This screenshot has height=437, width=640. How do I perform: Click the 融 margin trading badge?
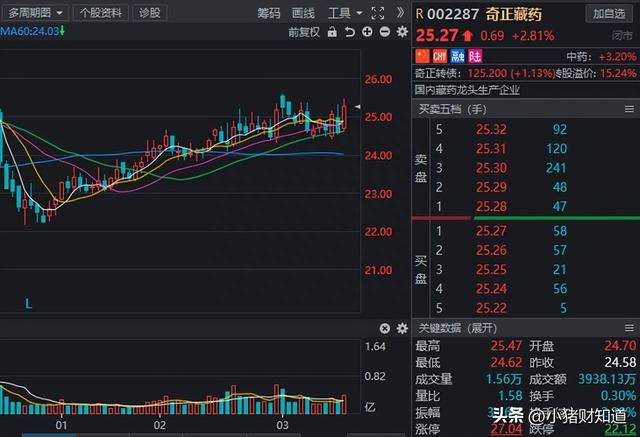(458, 56)
